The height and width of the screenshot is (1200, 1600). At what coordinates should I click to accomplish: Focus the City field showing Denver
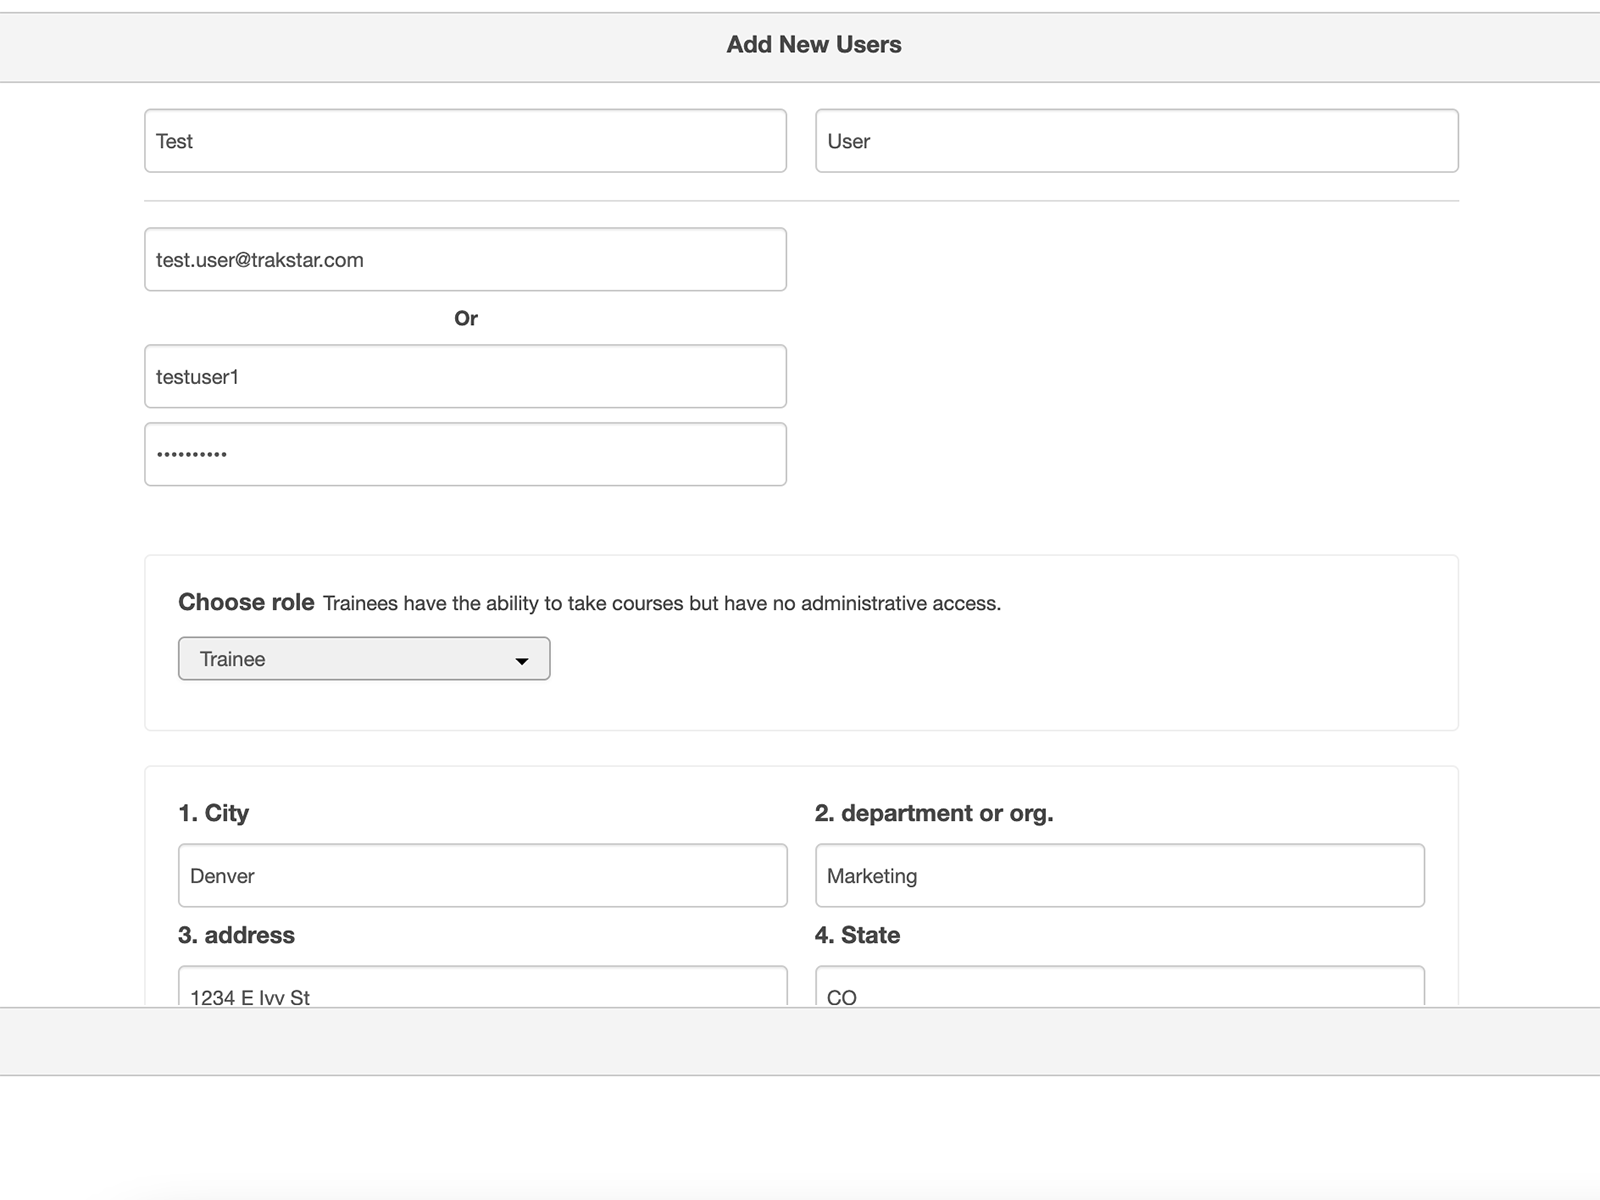click(x=482, y=876)
